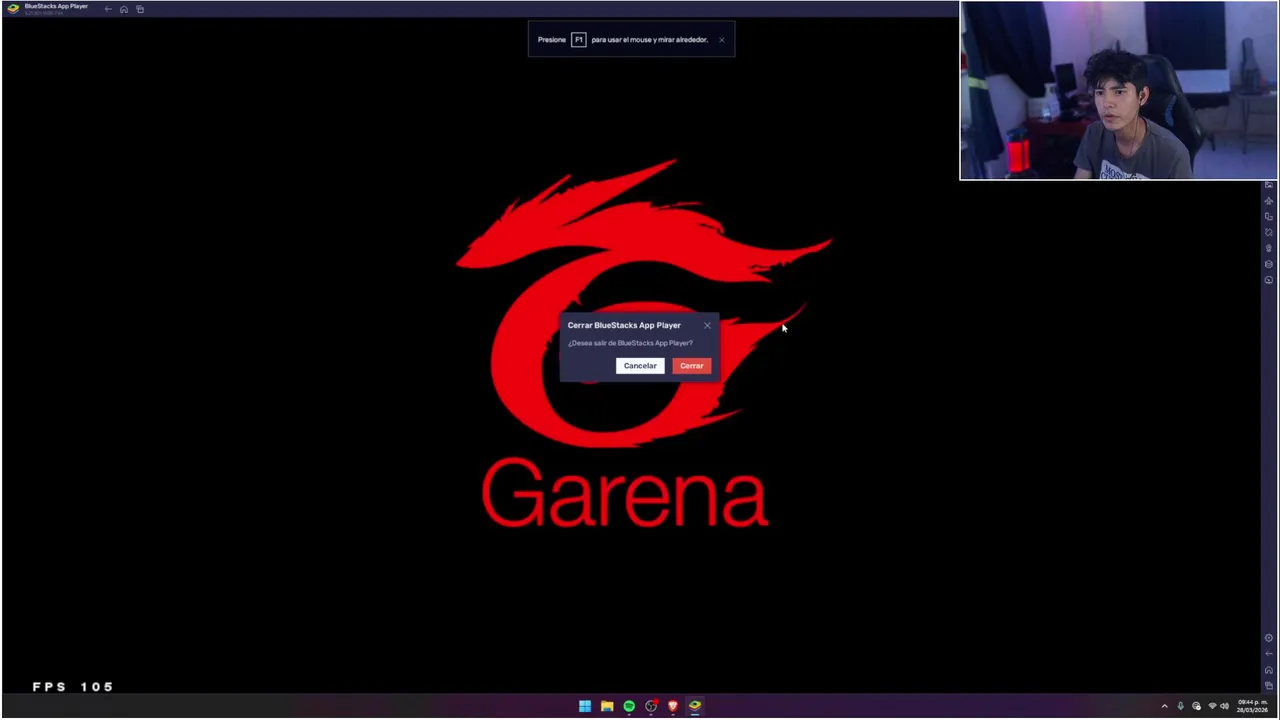Click home icon in right sidebar
This screenshot has width=1280, height=720.
(1269, 670)
